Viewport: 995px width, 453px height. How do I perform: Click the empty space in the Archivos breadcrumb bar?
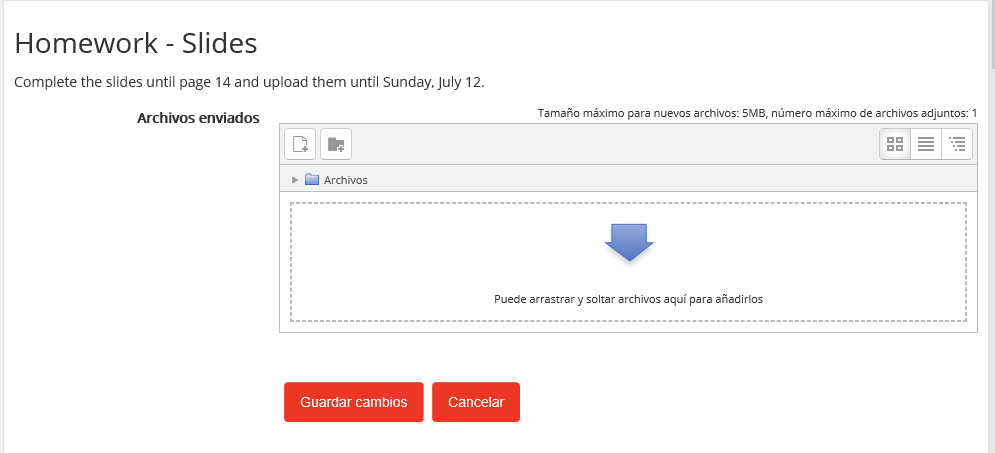[671, 180]
